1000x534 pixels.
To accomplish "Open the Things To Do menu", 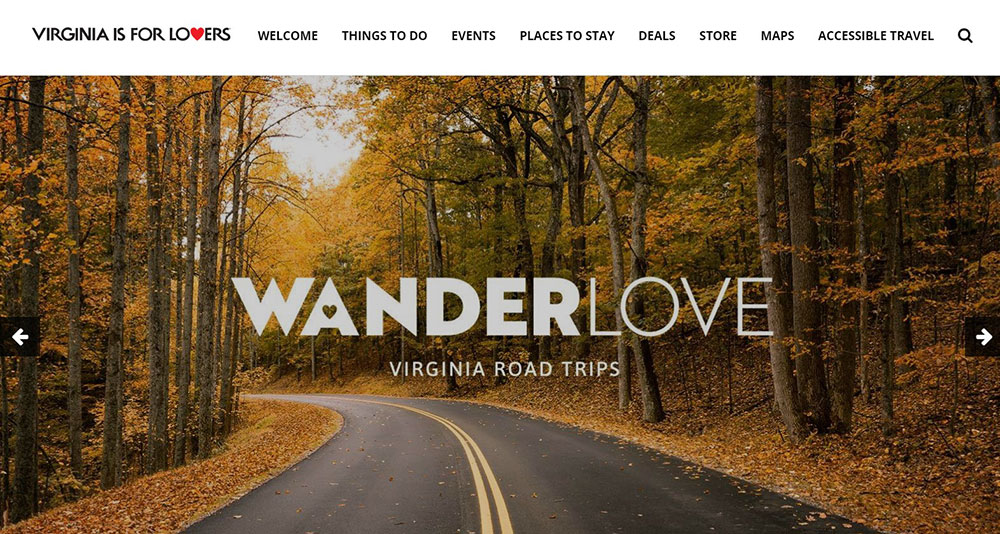I will coord(385,36).
